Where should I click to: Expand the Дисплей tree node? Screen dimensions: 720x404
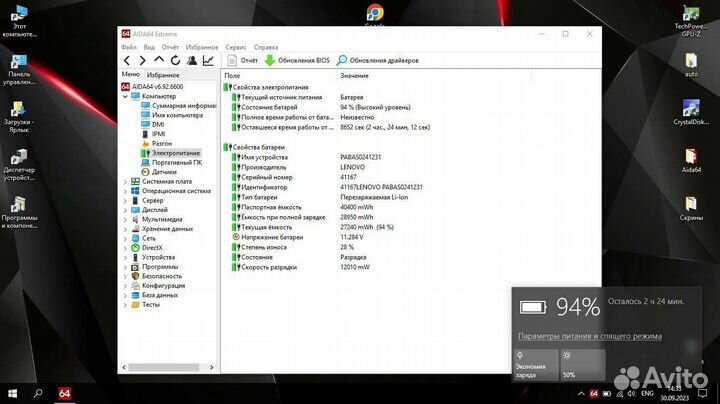pyautogui.click(x=125, y=210)
